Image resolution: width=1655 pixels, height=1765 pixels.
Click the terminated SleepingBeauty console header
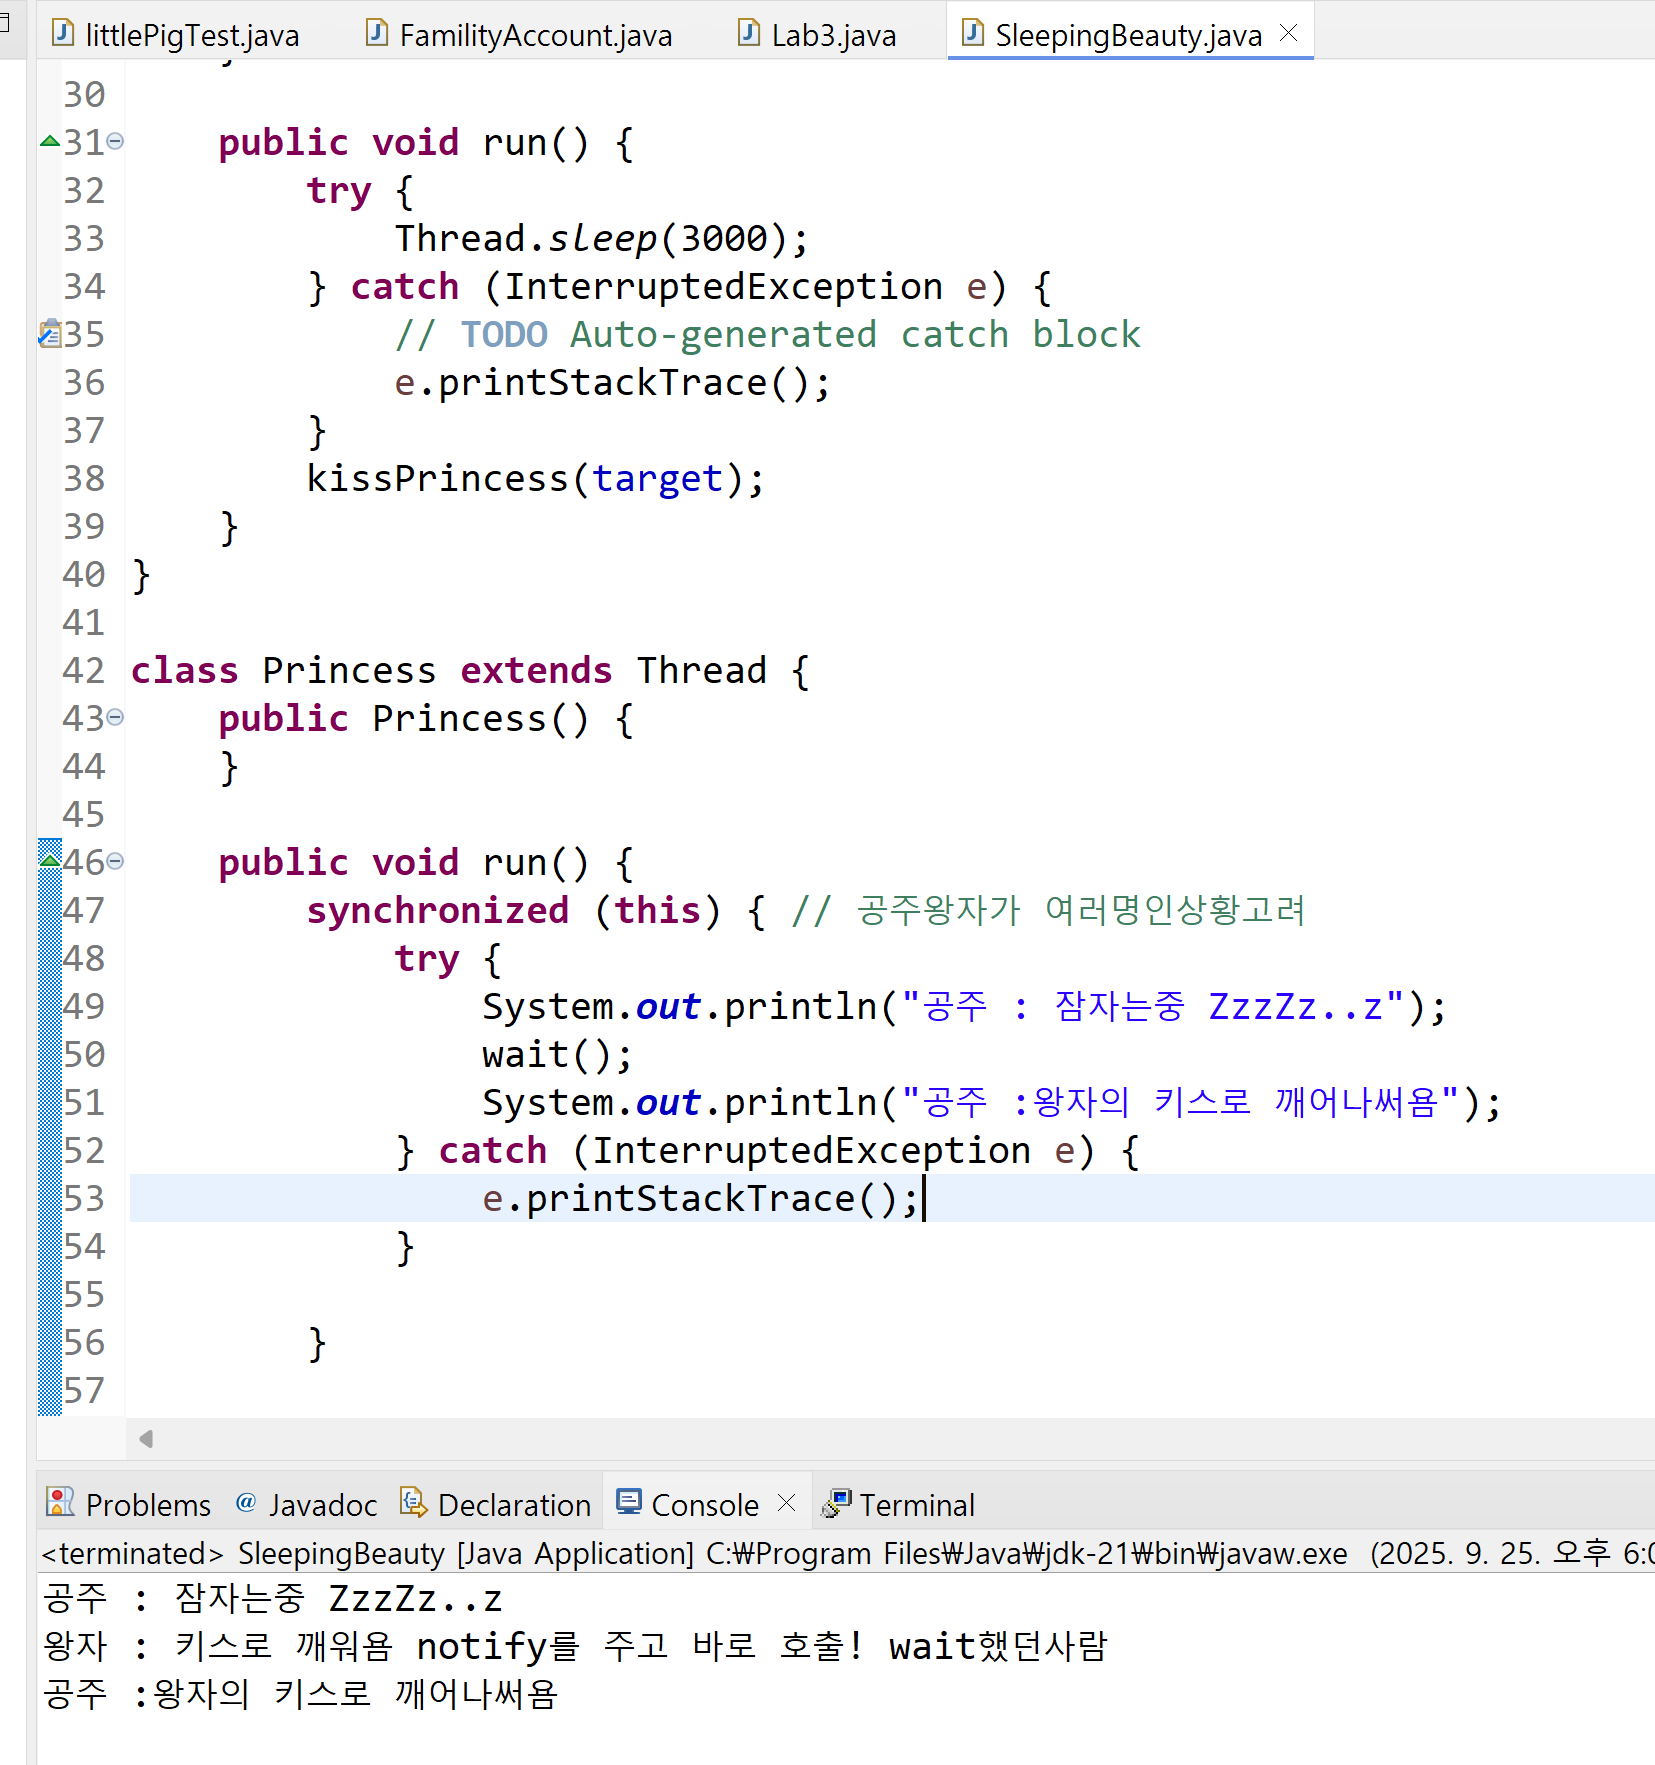click(845, 1553)
